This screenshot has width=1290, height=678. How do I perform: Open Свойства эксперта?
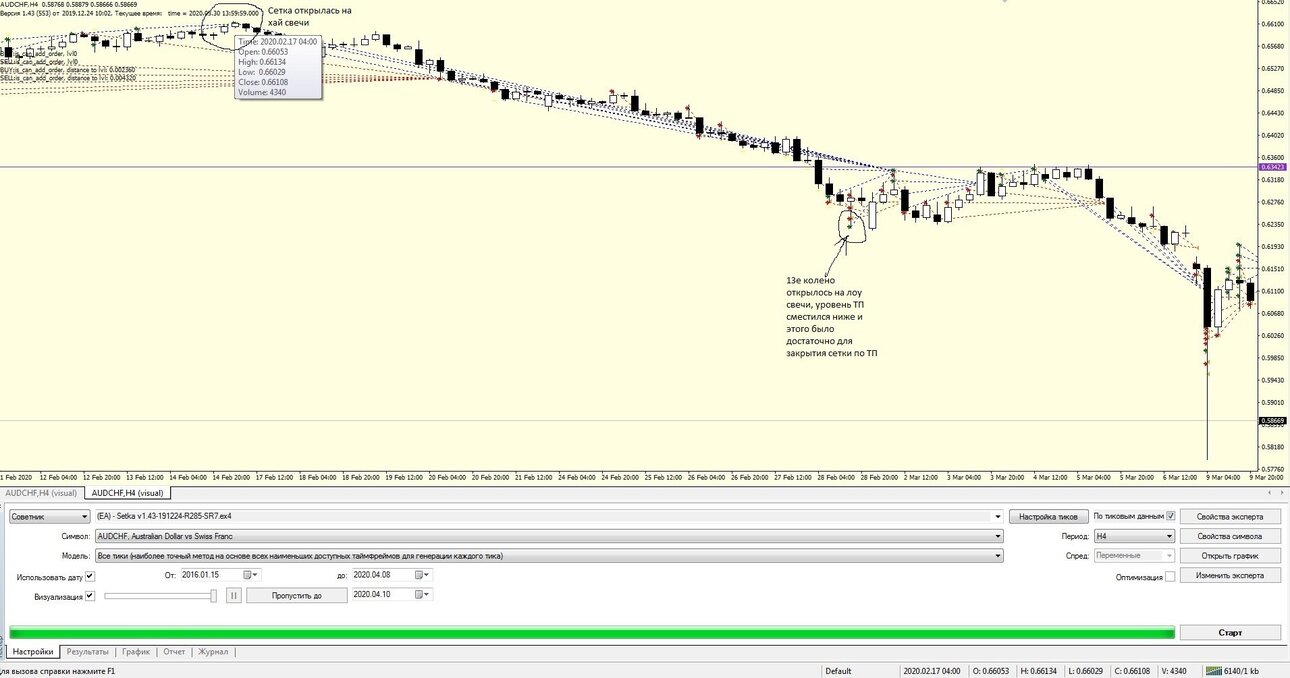(1230, 517)
